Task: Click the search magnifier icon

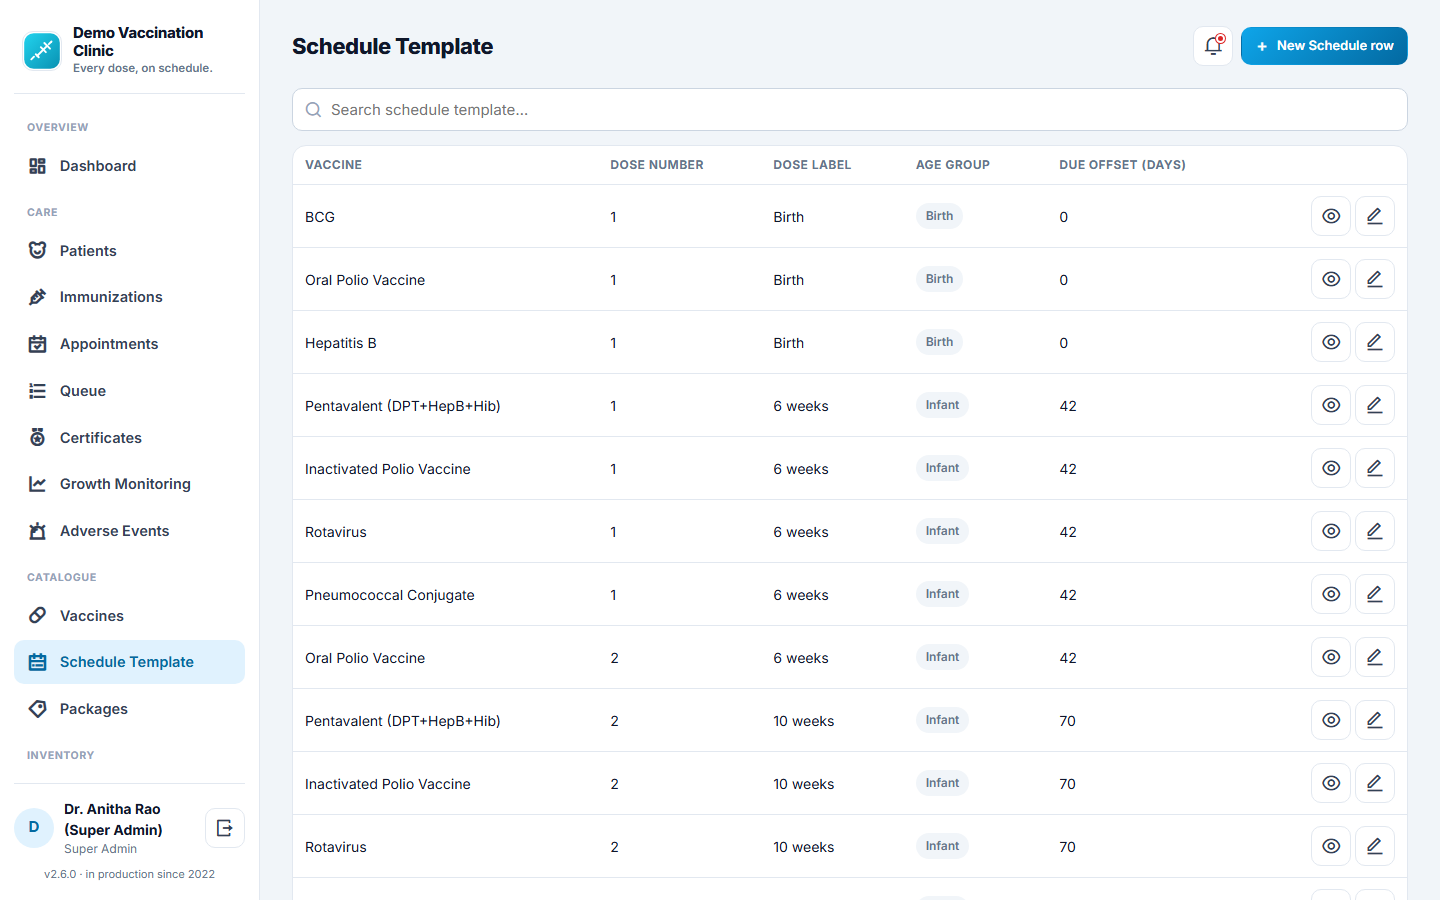Action: [313, 110]
